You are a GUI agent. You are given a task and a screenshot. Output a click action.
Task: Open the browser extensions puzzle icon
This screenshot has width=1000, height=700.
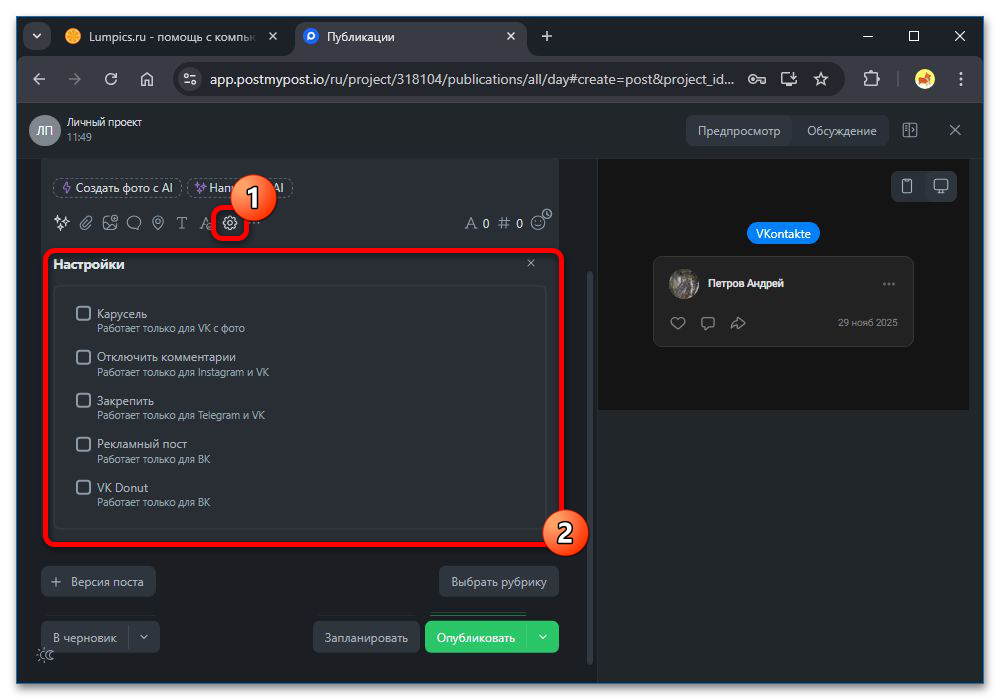[x=871, y=79]
